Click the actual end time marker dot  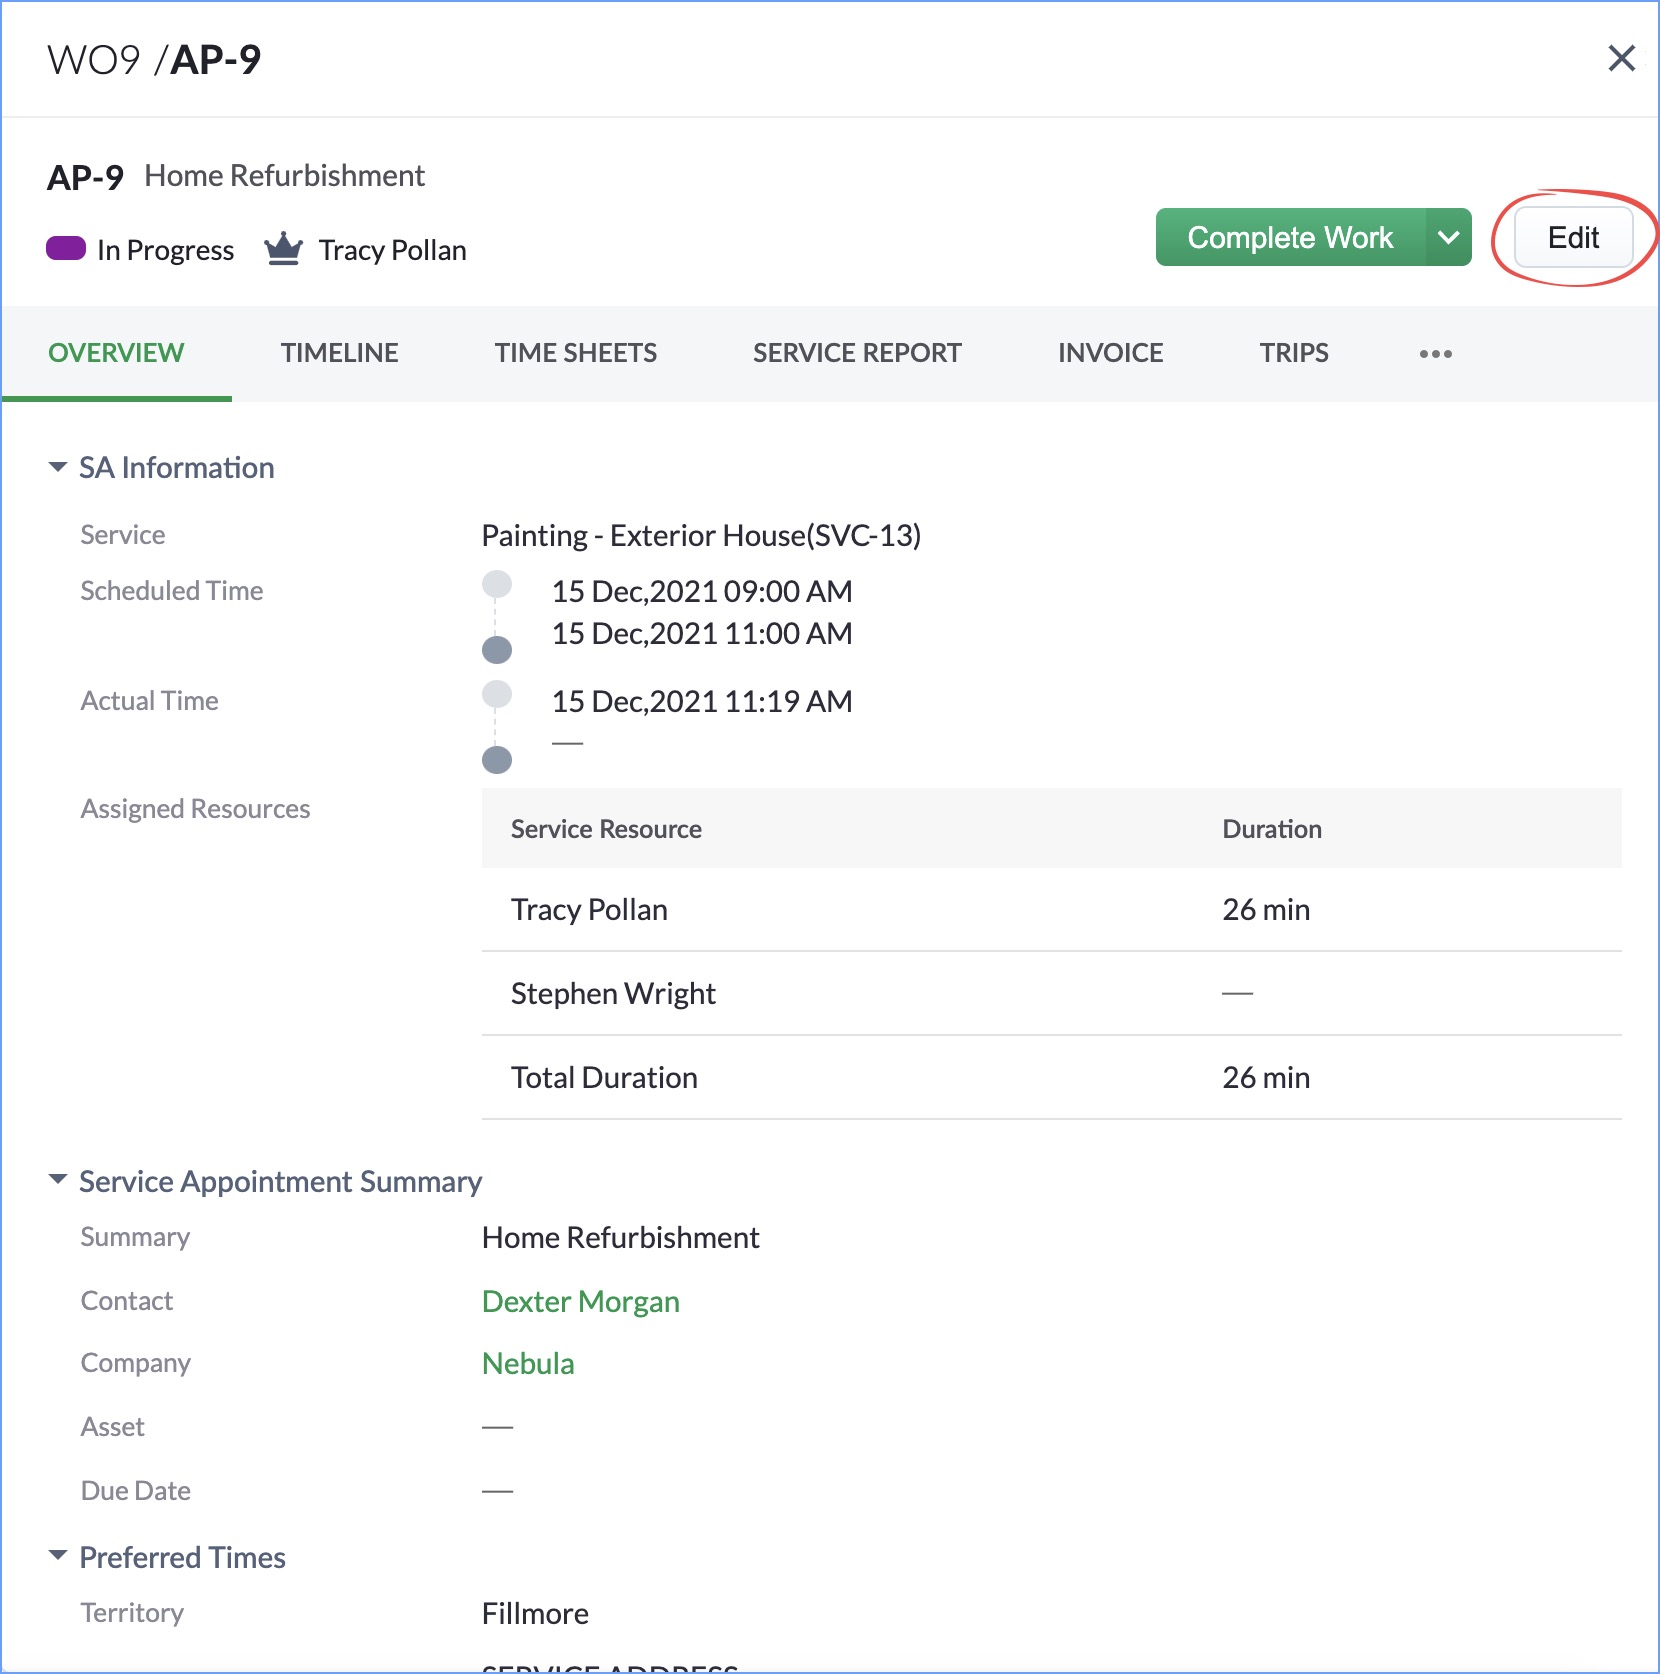click(497, 760)
